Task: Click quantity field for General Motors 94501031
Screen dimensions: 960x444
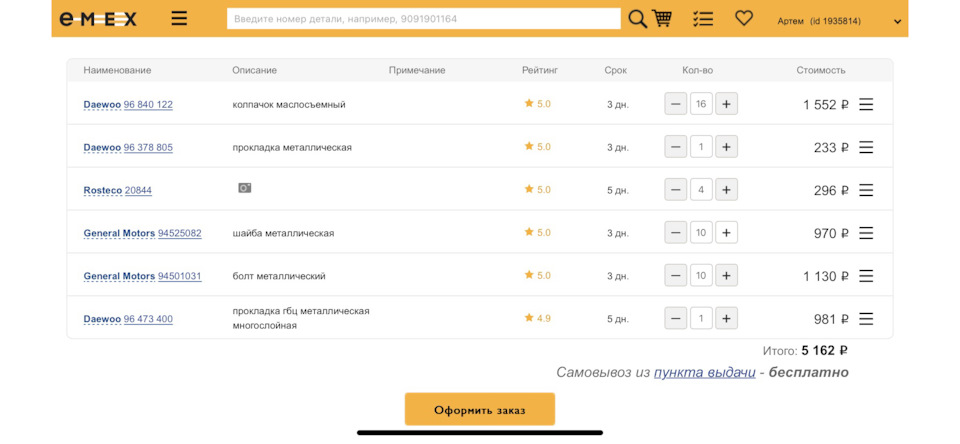Action: point(701,276)
